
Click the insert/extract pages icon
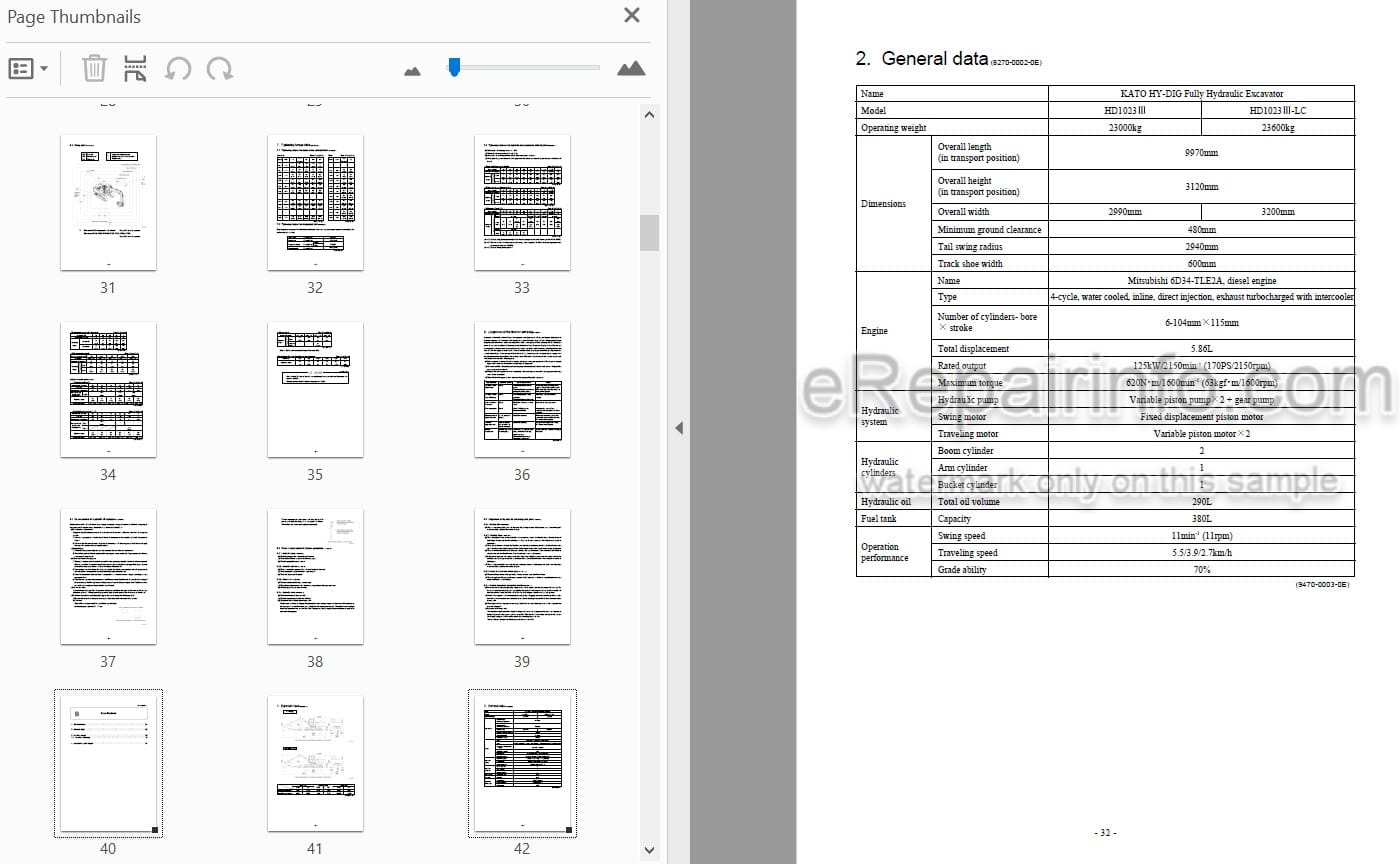[x=135, y=69]
